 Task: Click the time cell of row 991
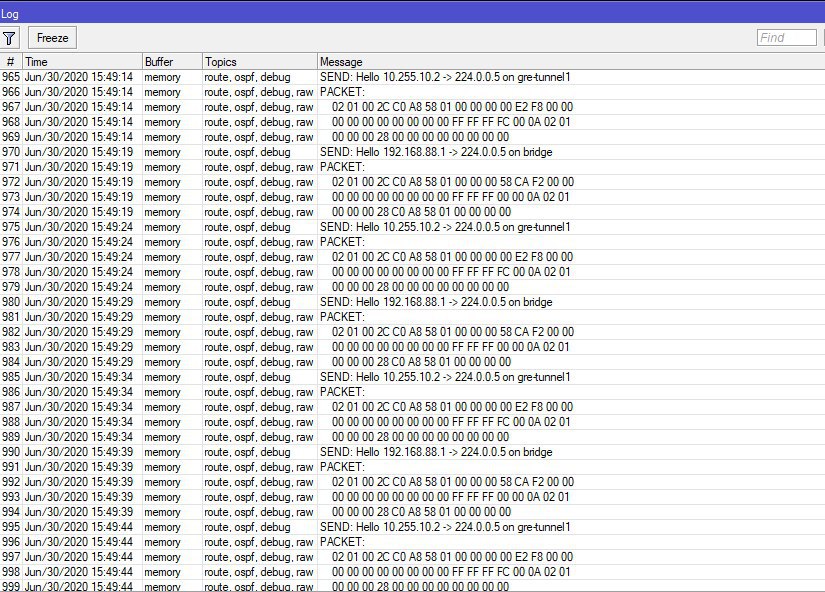pos(79,467)
